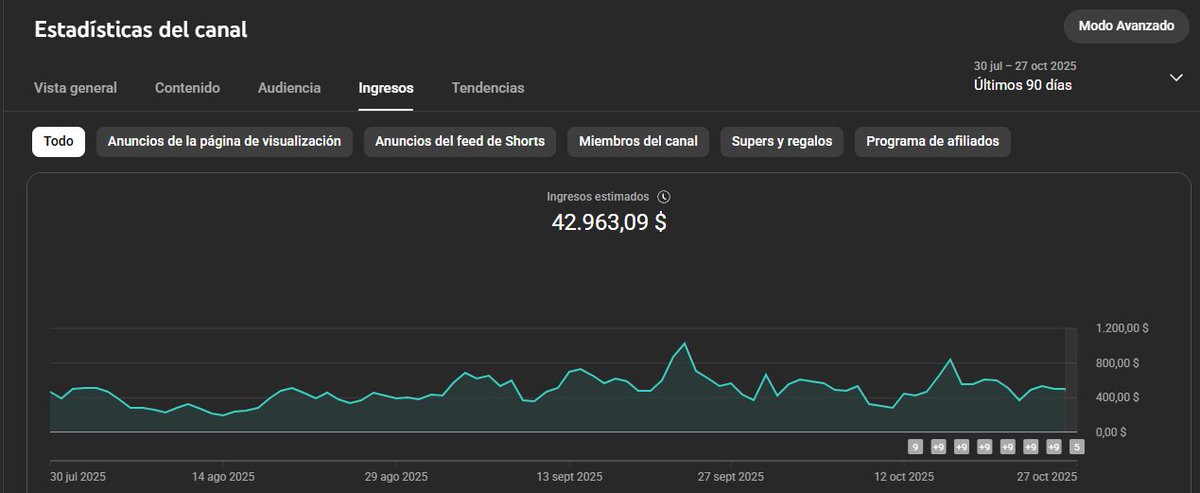Click the 42.963,09 $ revenue total
The height and width of the screenshot is (493, 1200).
pyautogui.click(x=609, y=222)
